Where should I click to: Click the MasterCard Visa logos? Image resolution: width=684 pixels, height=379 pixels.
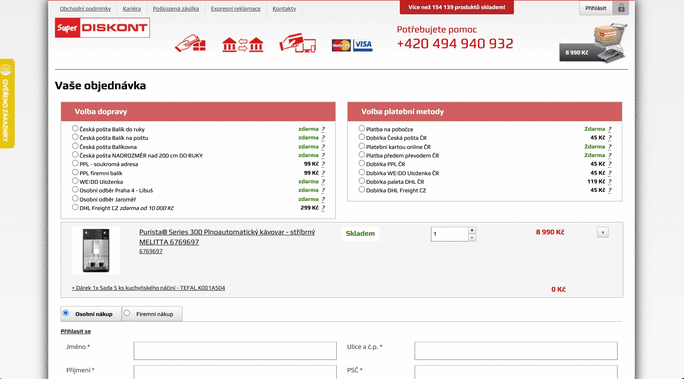tap(352, 45)
